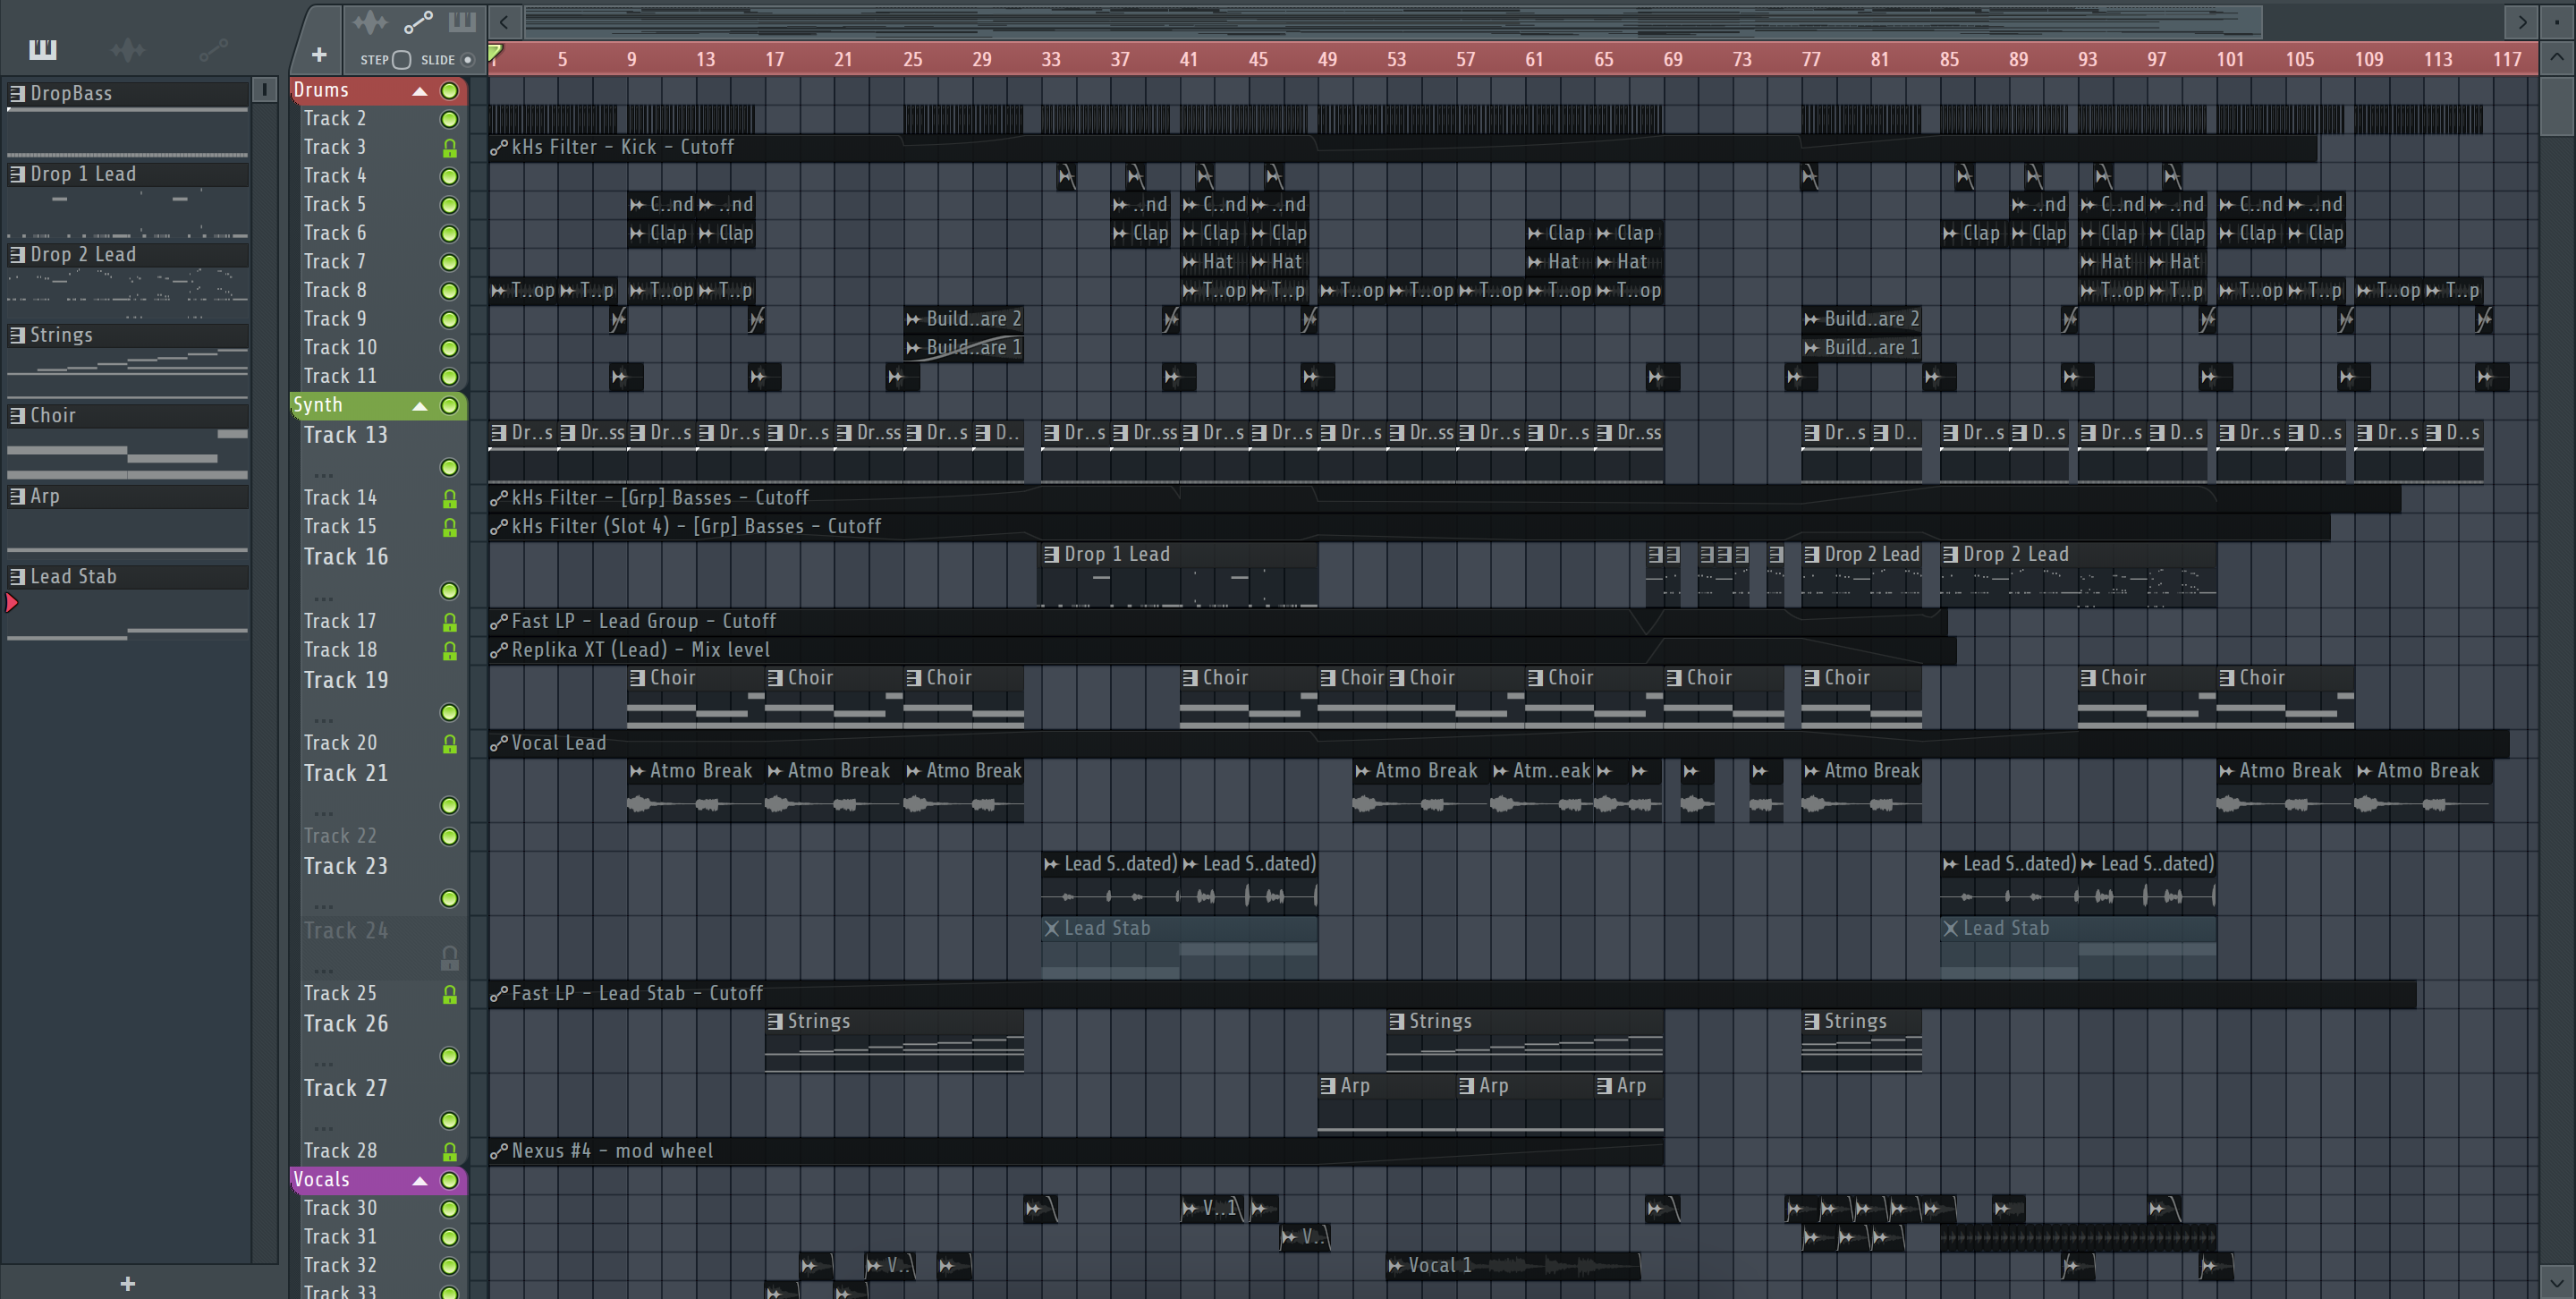
Task: Jump to bar 49 on the timeline ruler
Action: point(1327,60)
